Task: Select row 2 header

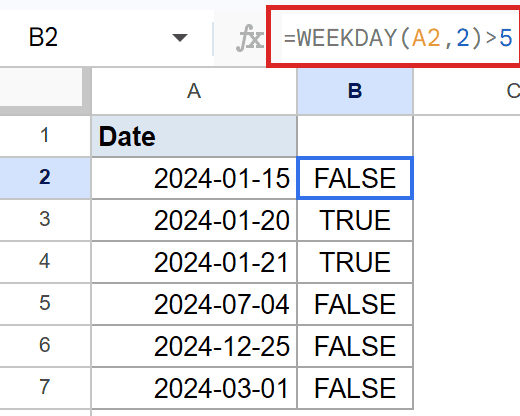Action: (x=45, y=178)
